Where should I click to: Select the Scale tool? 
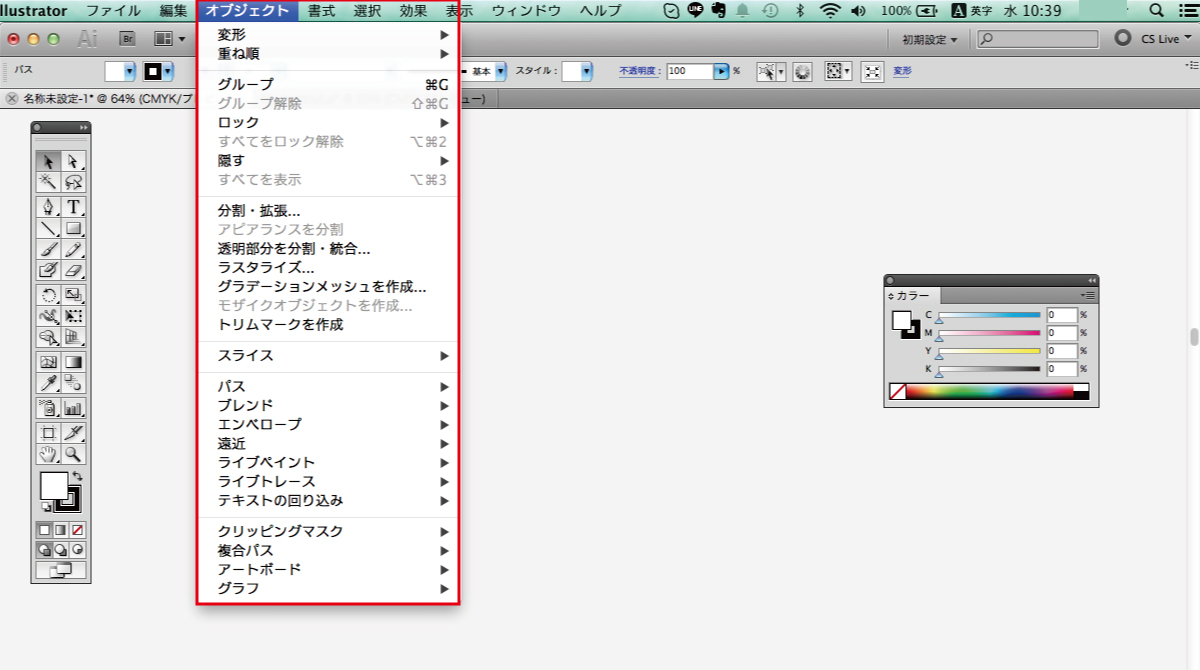pyautogui.click(x=73, y=295)
